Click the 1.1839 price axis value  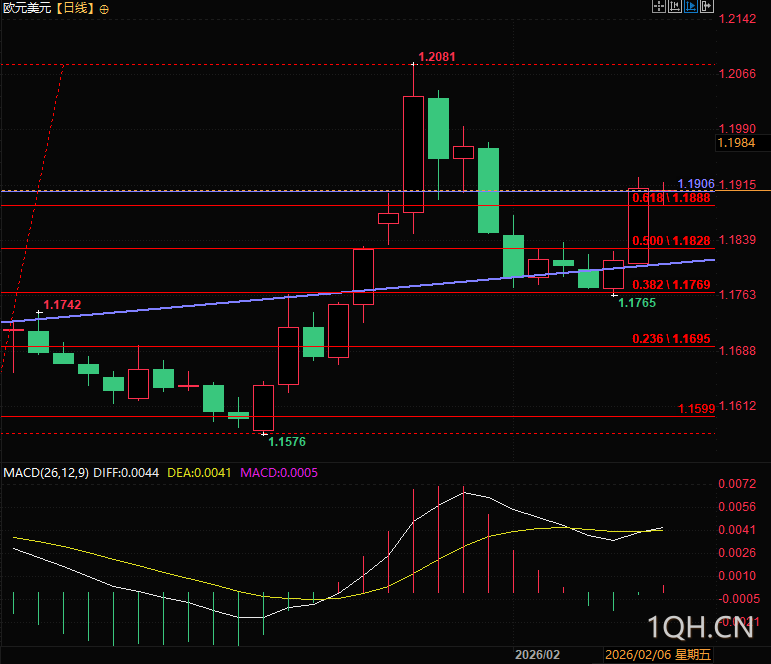tap(737, 240)
